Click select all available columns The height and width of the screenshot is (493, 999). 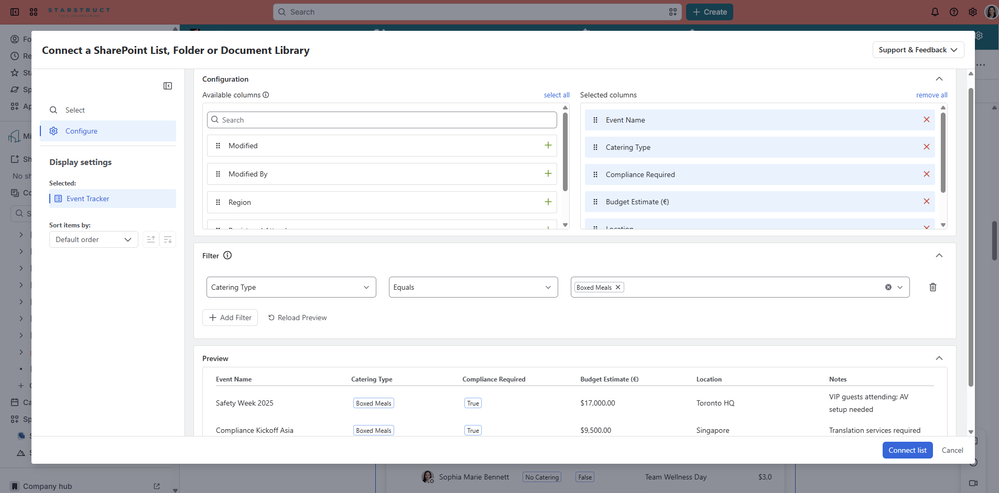tap(557, 95)
